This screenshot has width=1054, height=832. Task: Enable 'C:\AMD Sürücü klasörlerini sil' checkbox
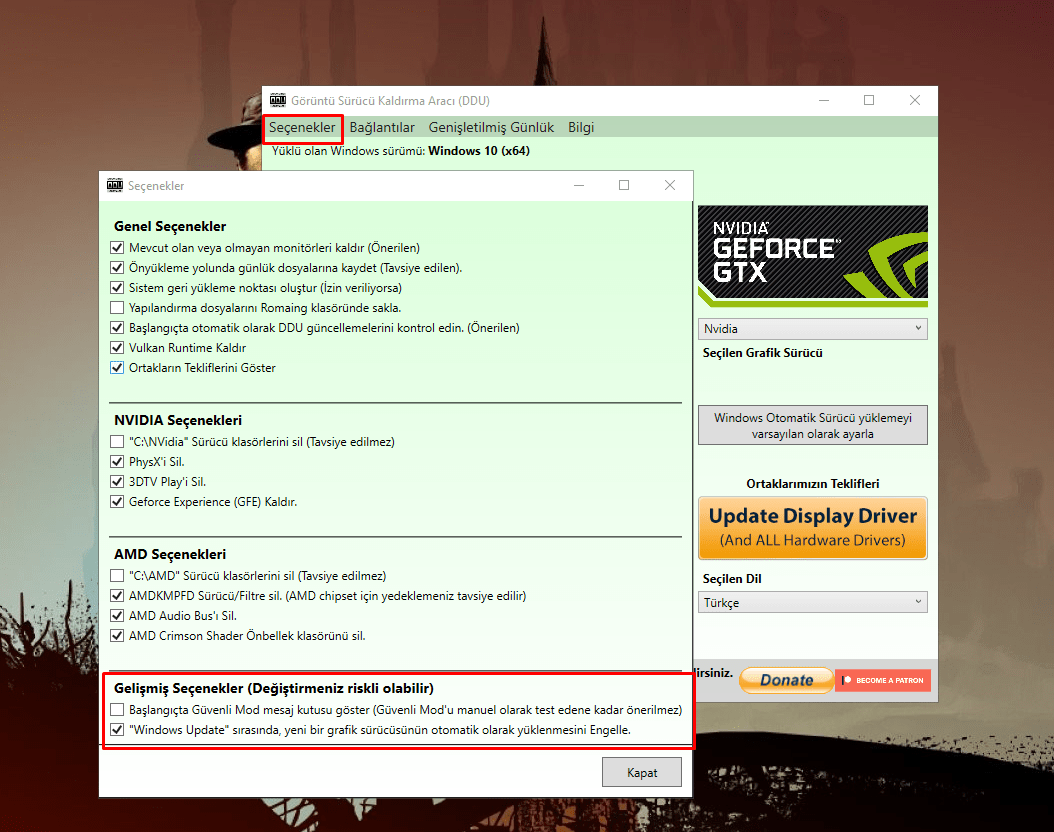[117, 576]
